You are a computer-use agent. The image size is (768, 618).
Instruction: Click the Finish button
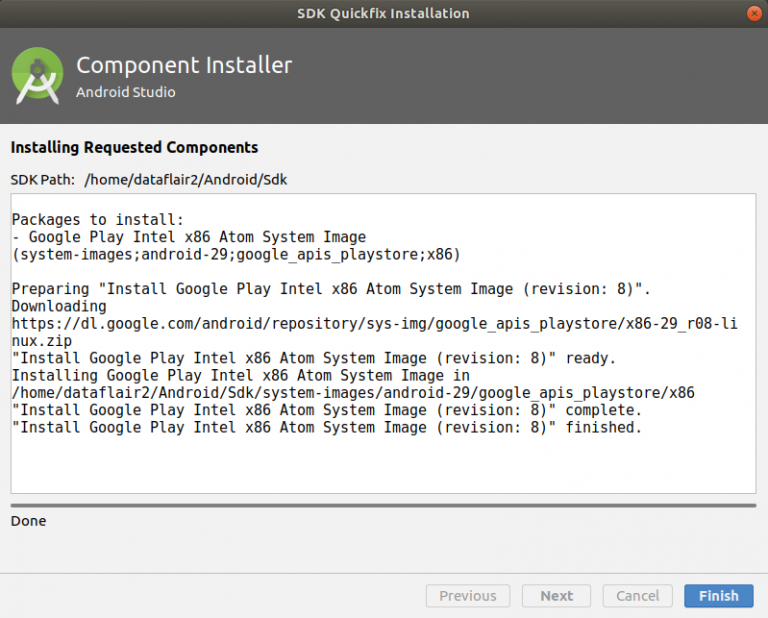(719, 595)
